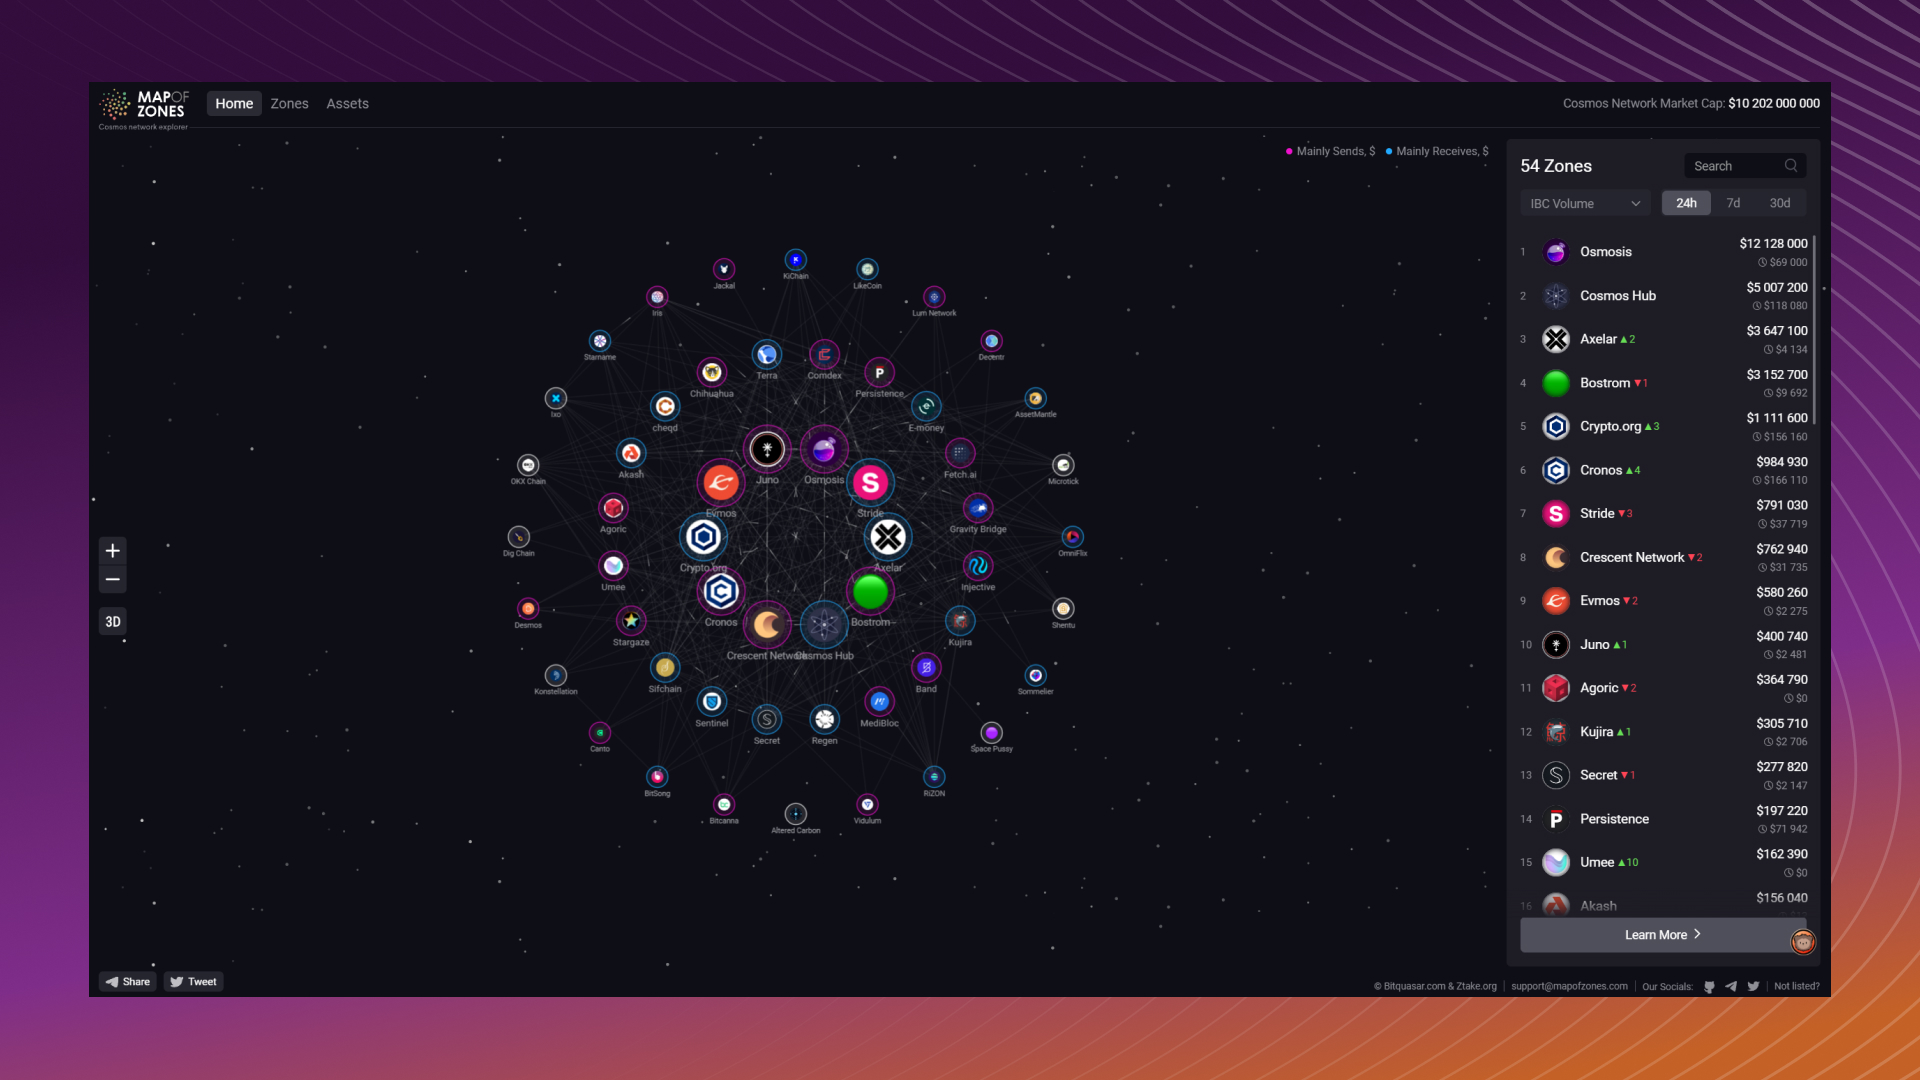Zoom out with the minus button
Image resolution: width=1920 pixels, height=1080 pixels.
click(x=113, y=580)
